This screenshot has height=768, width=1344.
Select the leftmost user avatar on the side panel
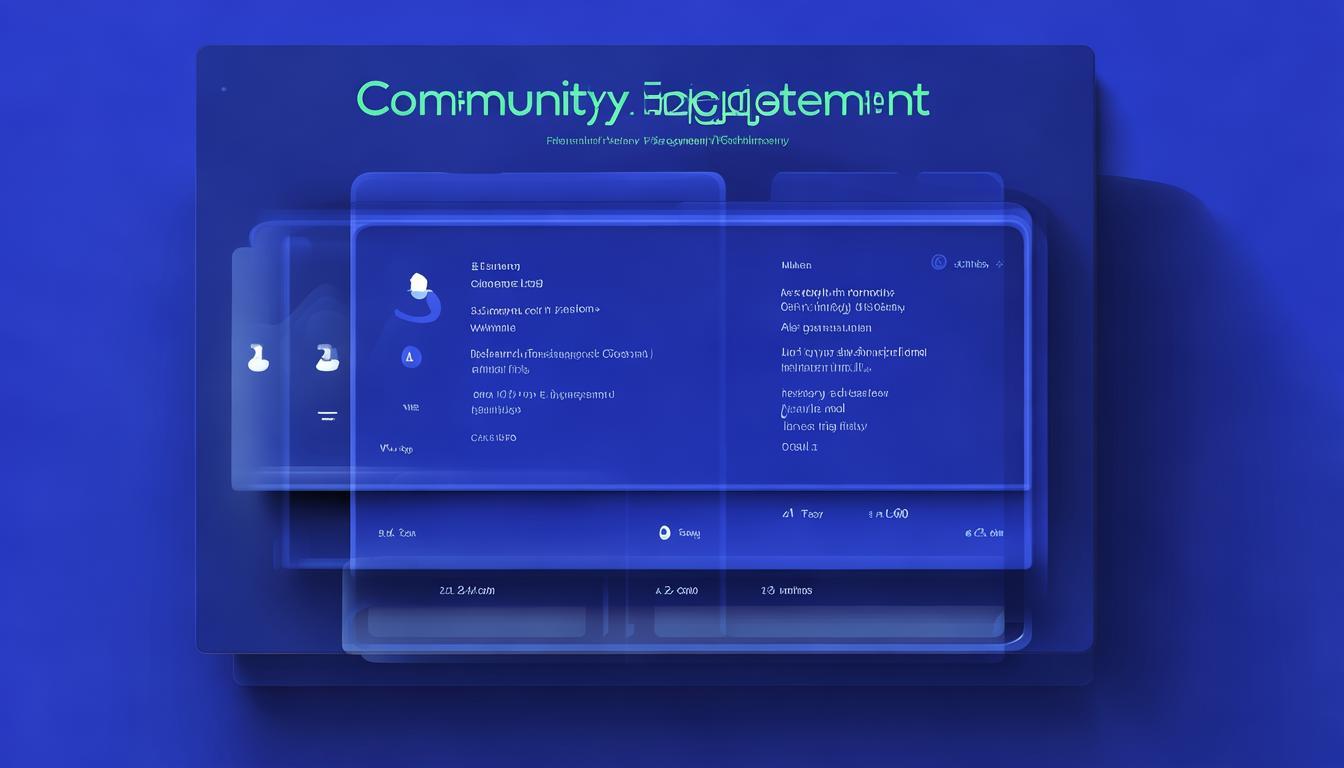click(258, 357)
